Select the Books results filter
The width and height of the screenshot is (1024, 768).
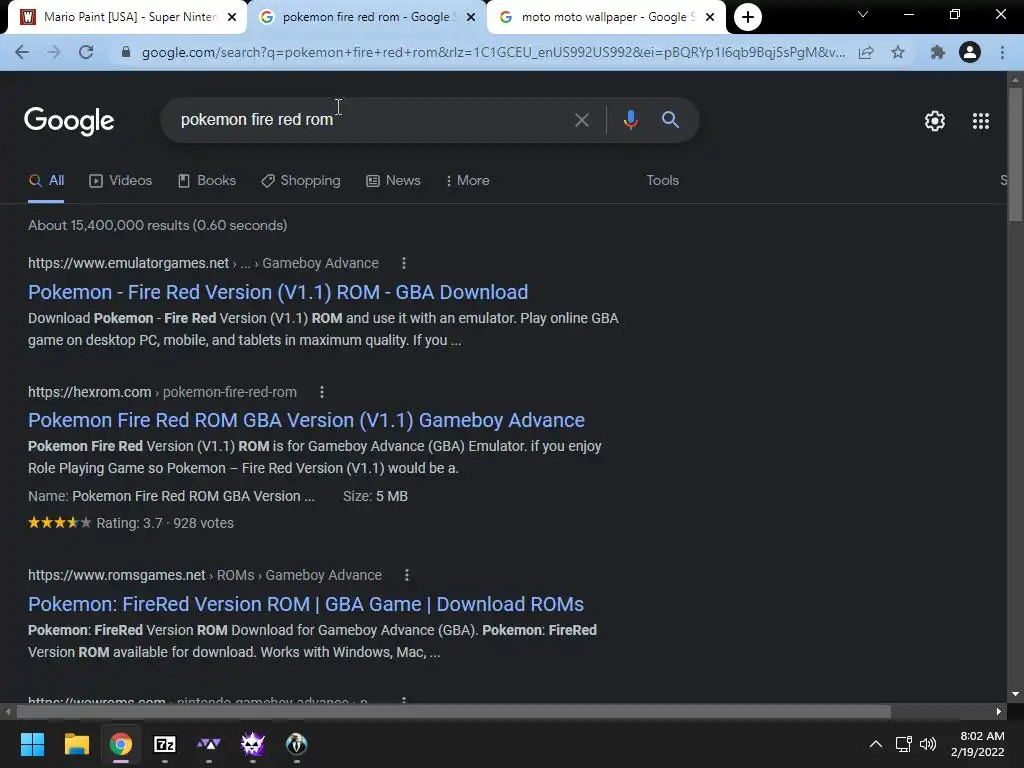click(207, 180)
